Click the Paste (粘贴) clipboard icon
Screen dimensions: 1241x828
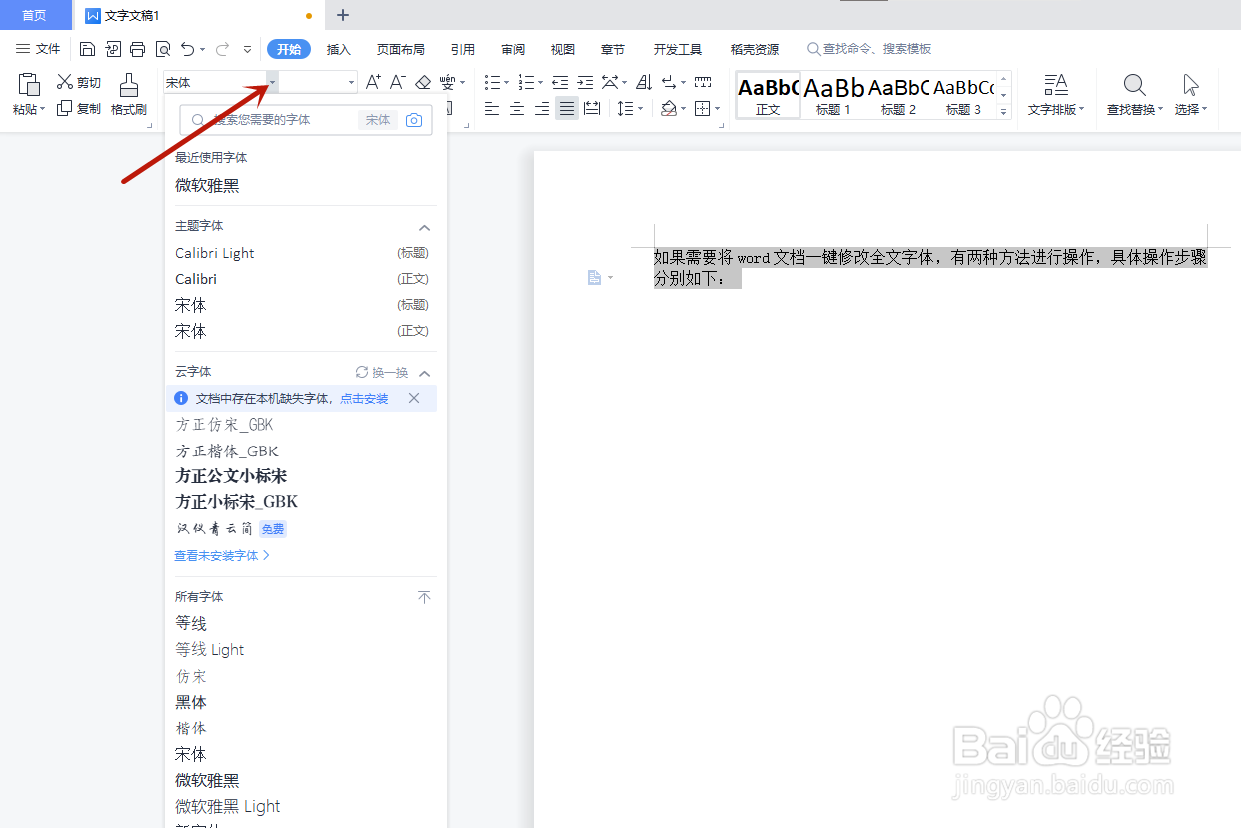click(29, 85)
